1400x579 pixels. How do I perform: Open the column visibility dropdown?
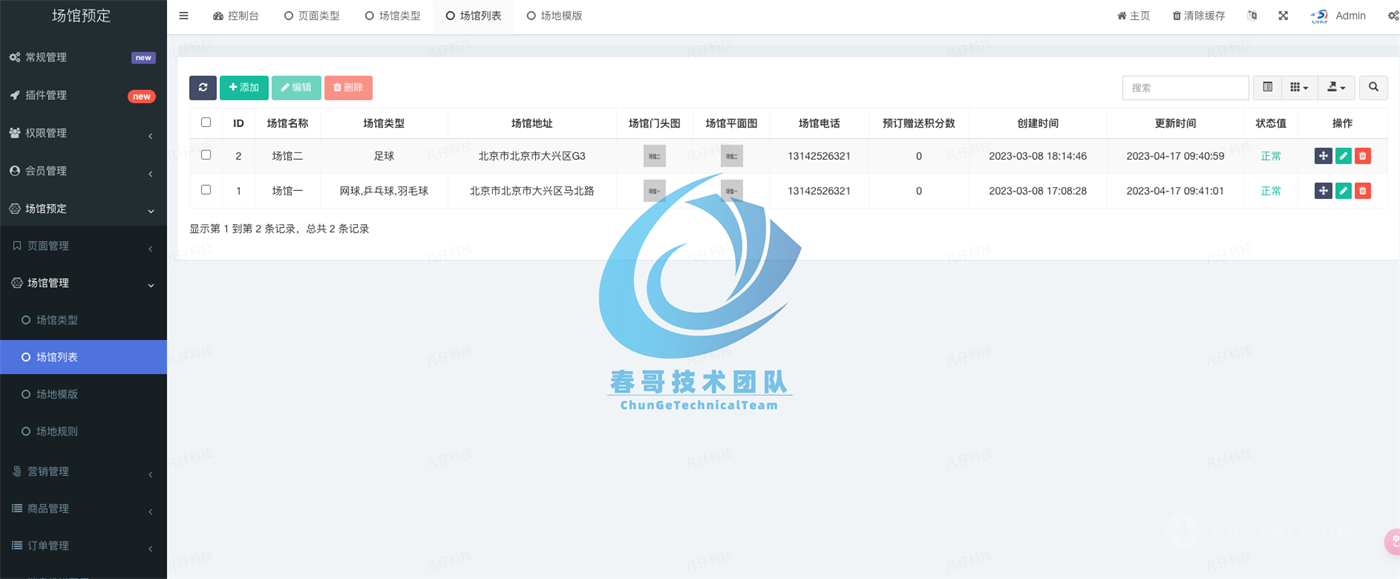1300,88
